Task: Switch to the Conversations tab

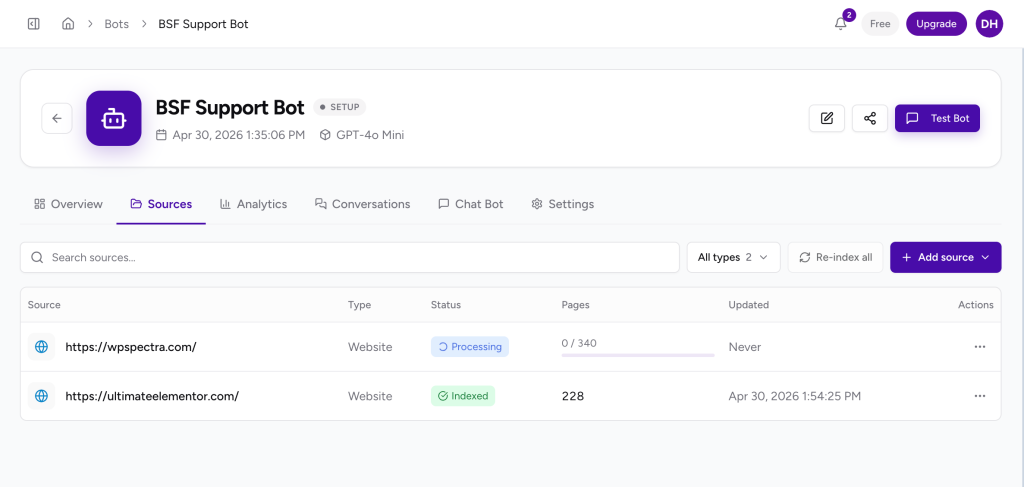Action: [362, 204]
